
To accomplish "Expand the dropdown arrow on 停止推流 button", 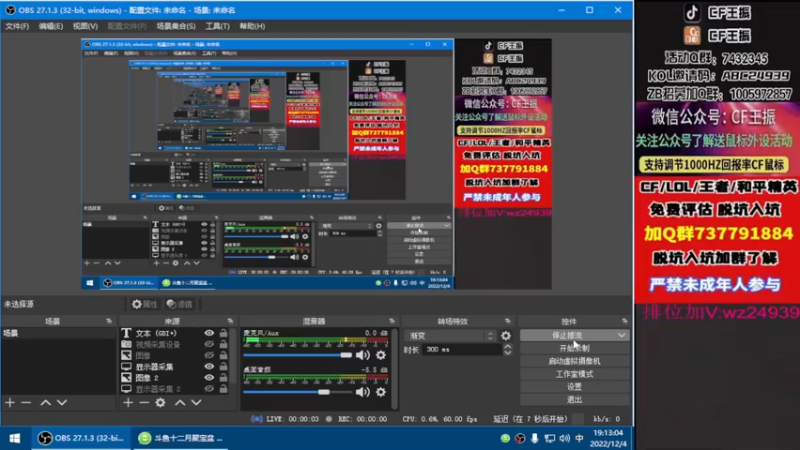I will (621, 335).
